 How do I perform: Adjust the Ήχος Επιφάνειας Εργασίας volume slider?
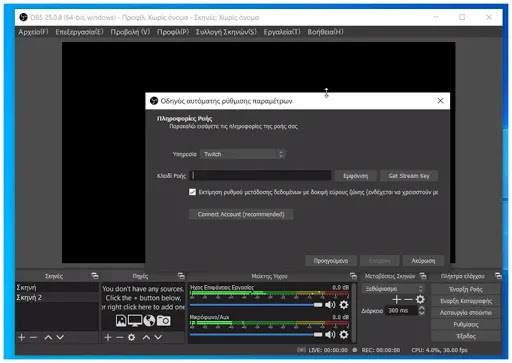pyautogui.click(x=256, y=305)
